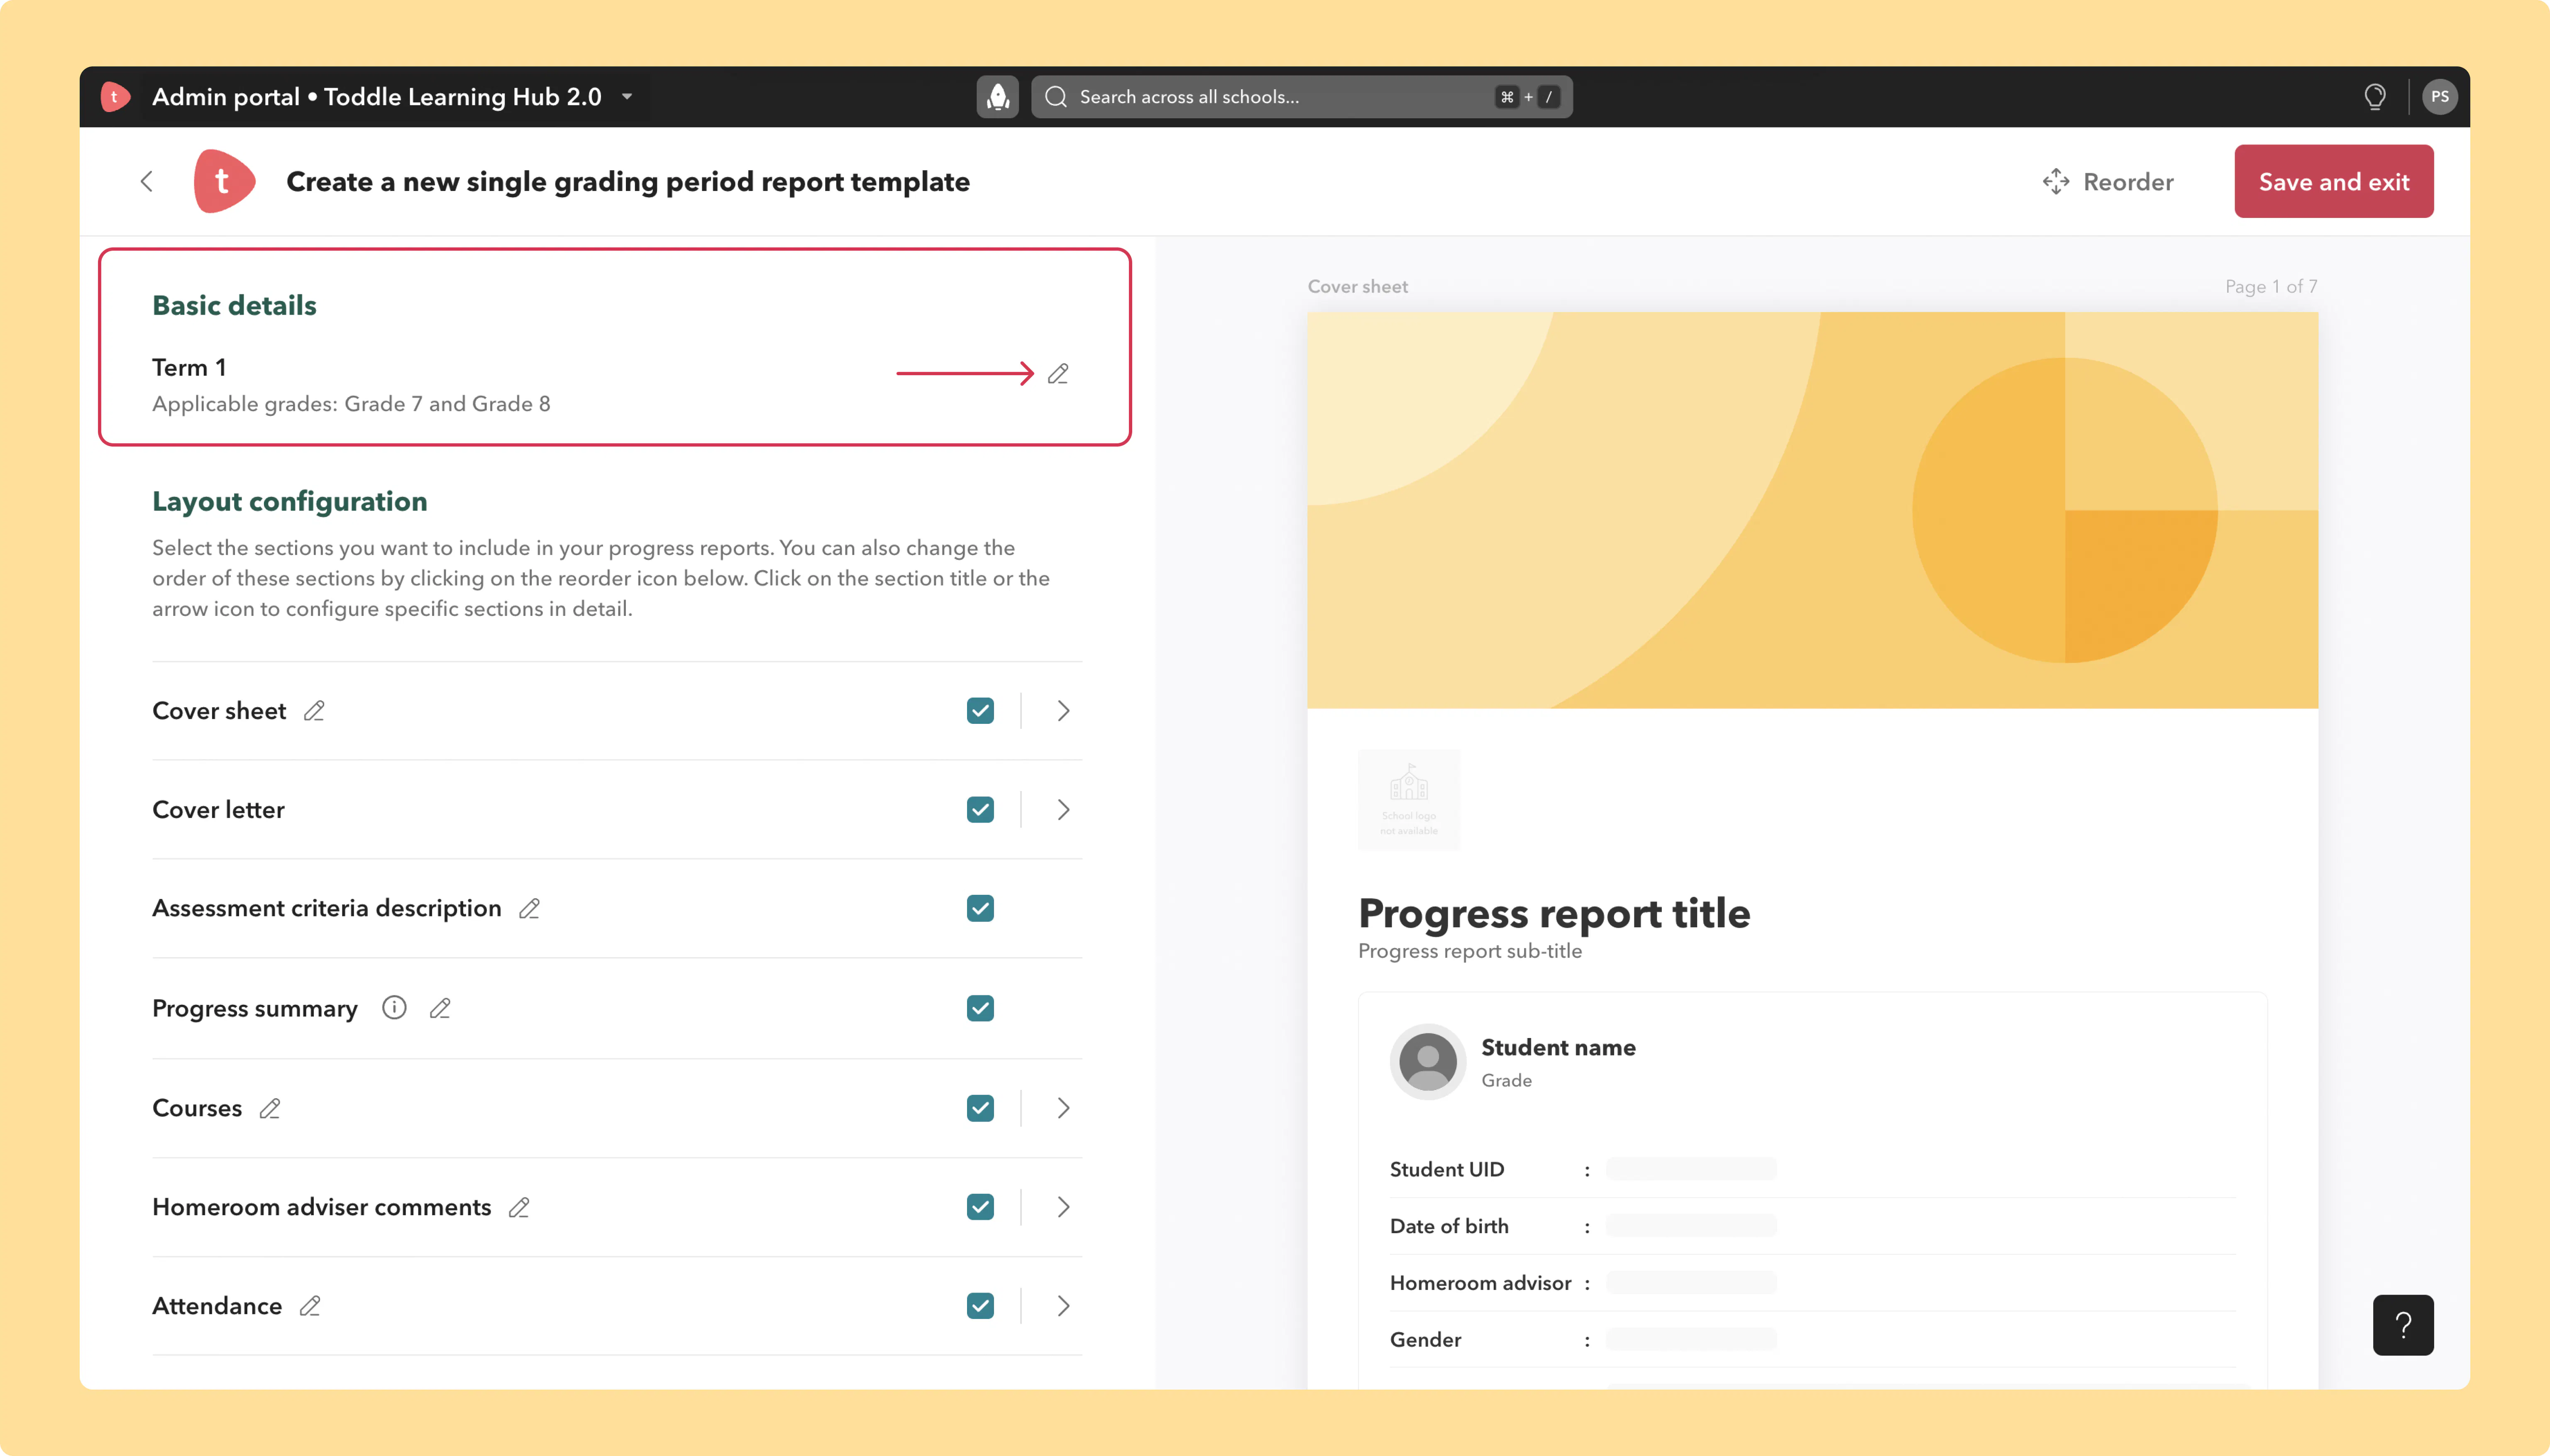Go back using the left arrow
The height and width of the screenshot is (1456, 2550).
pyautogui.click(x=147, y=181)
